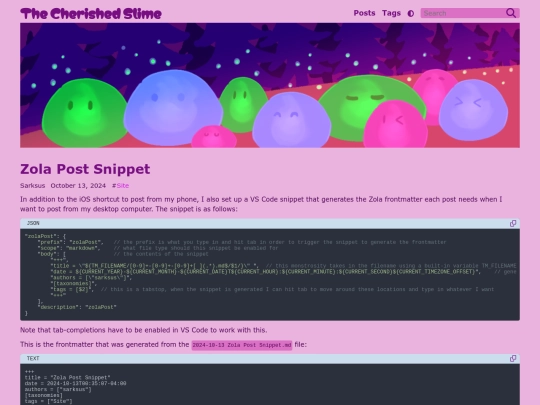Click the tab-completions note sentence
Screen dimensions: 540x405
pos(144,330)
